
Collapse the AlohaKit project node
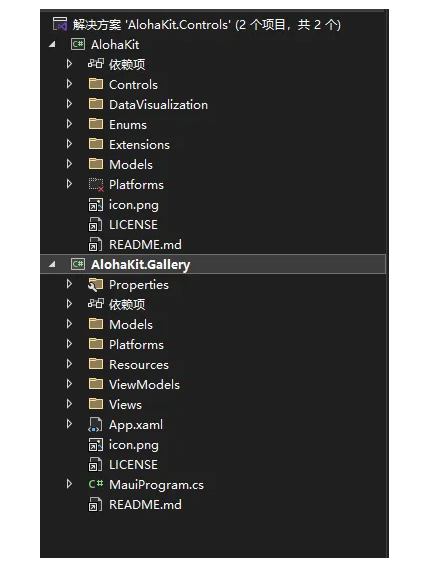click(52, 45)
